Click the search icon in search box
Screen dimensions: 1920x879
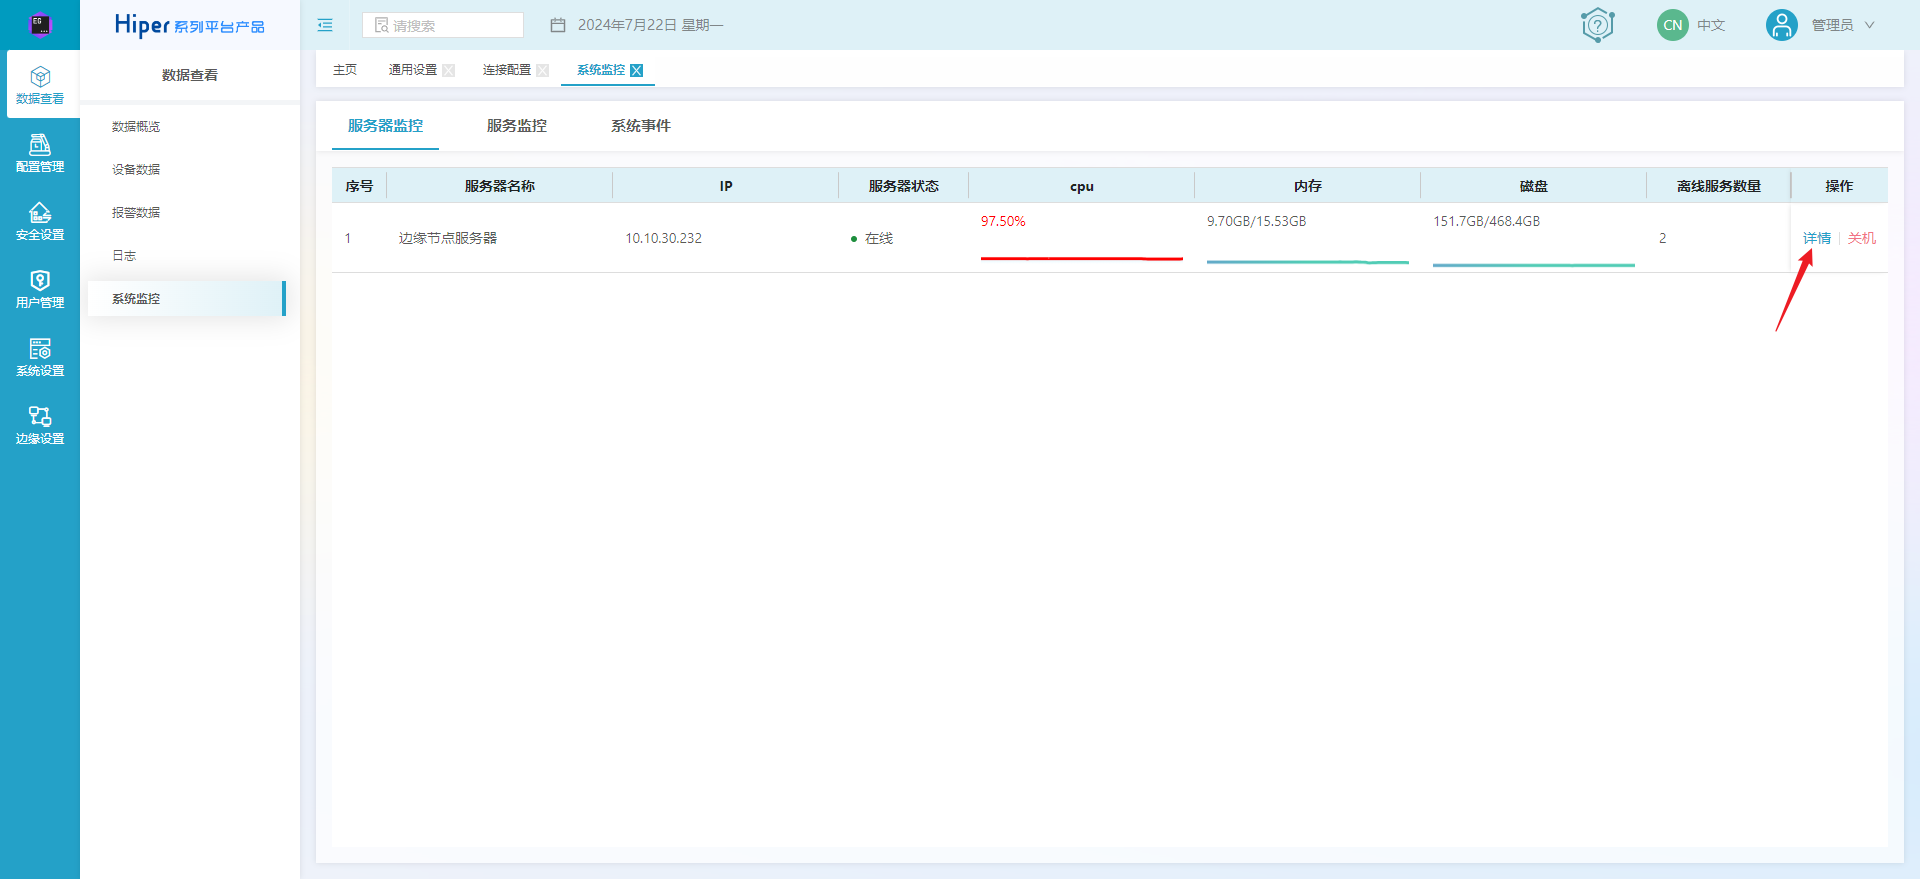point(381,25)
